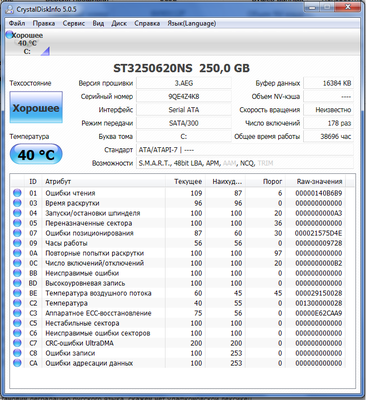Click status icon for Число включений/отключений
This screenshot has height=400, width=366.
point(17,263)
